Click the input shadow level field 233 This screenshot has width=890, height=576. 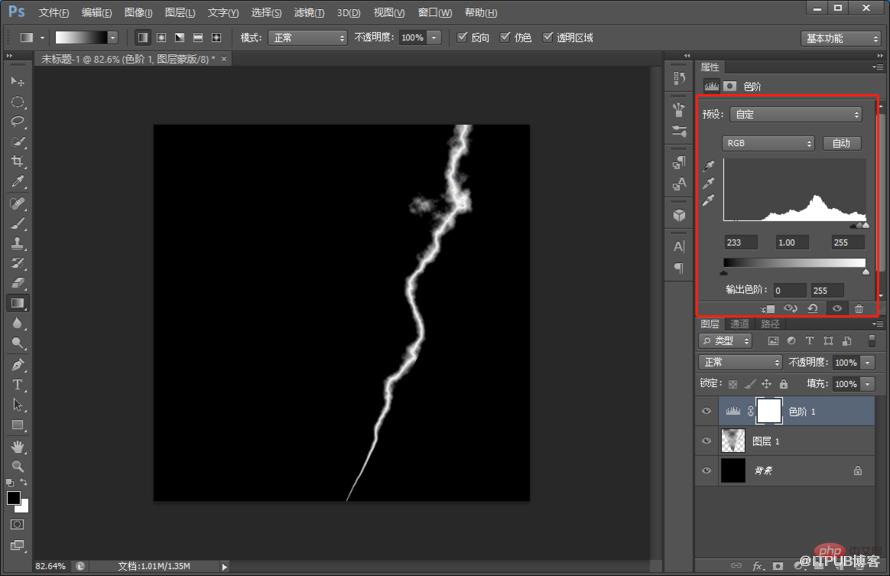point(740,242)
